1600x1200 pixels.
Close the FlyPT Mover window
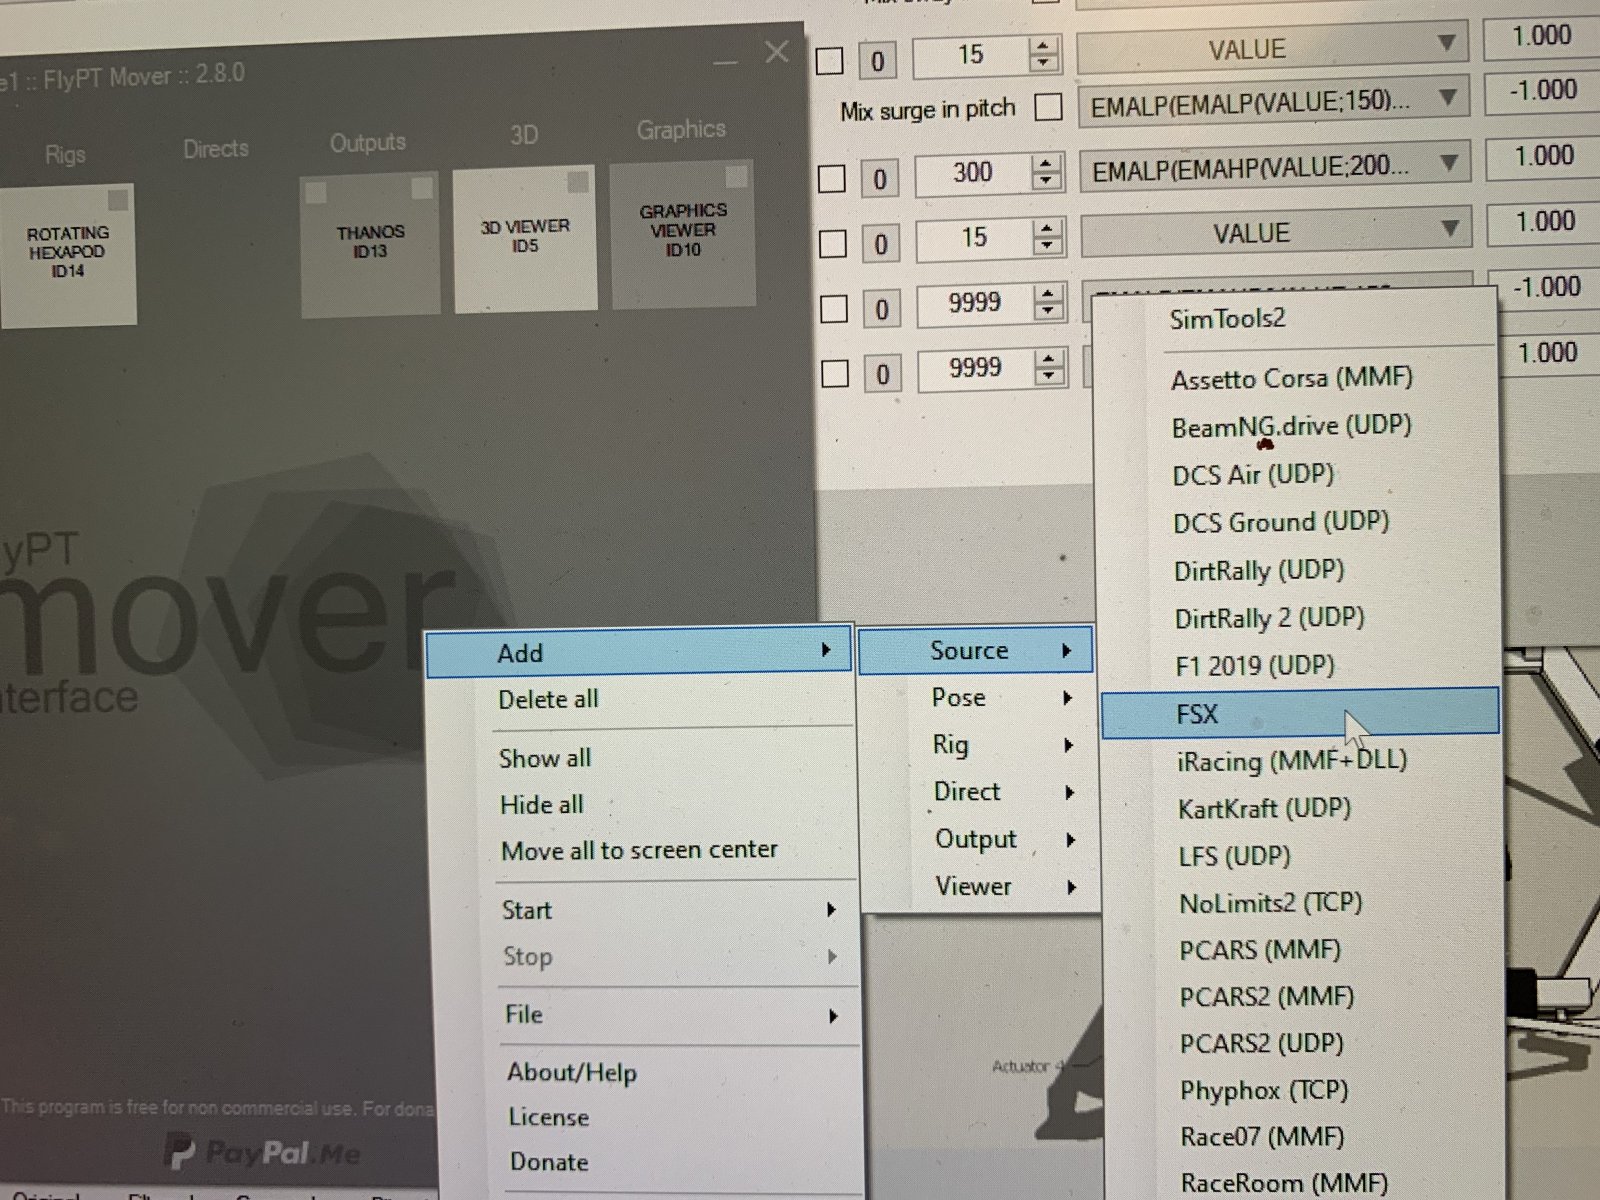[777, 52]
